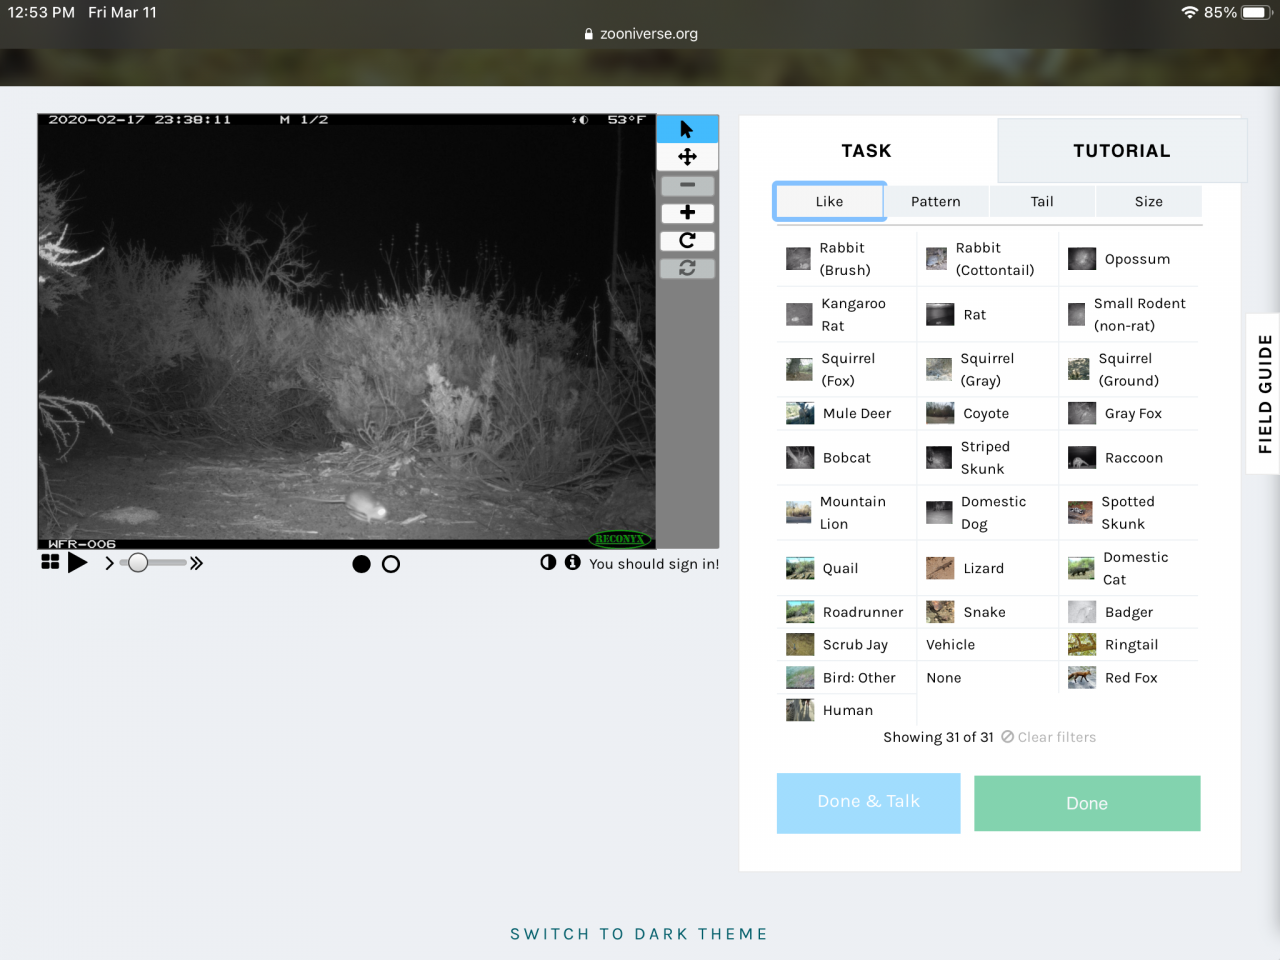The height and width of the screenshot is (960, 1280).
Task: Invert image colors with the contrast icon
Action: point(548,563)
